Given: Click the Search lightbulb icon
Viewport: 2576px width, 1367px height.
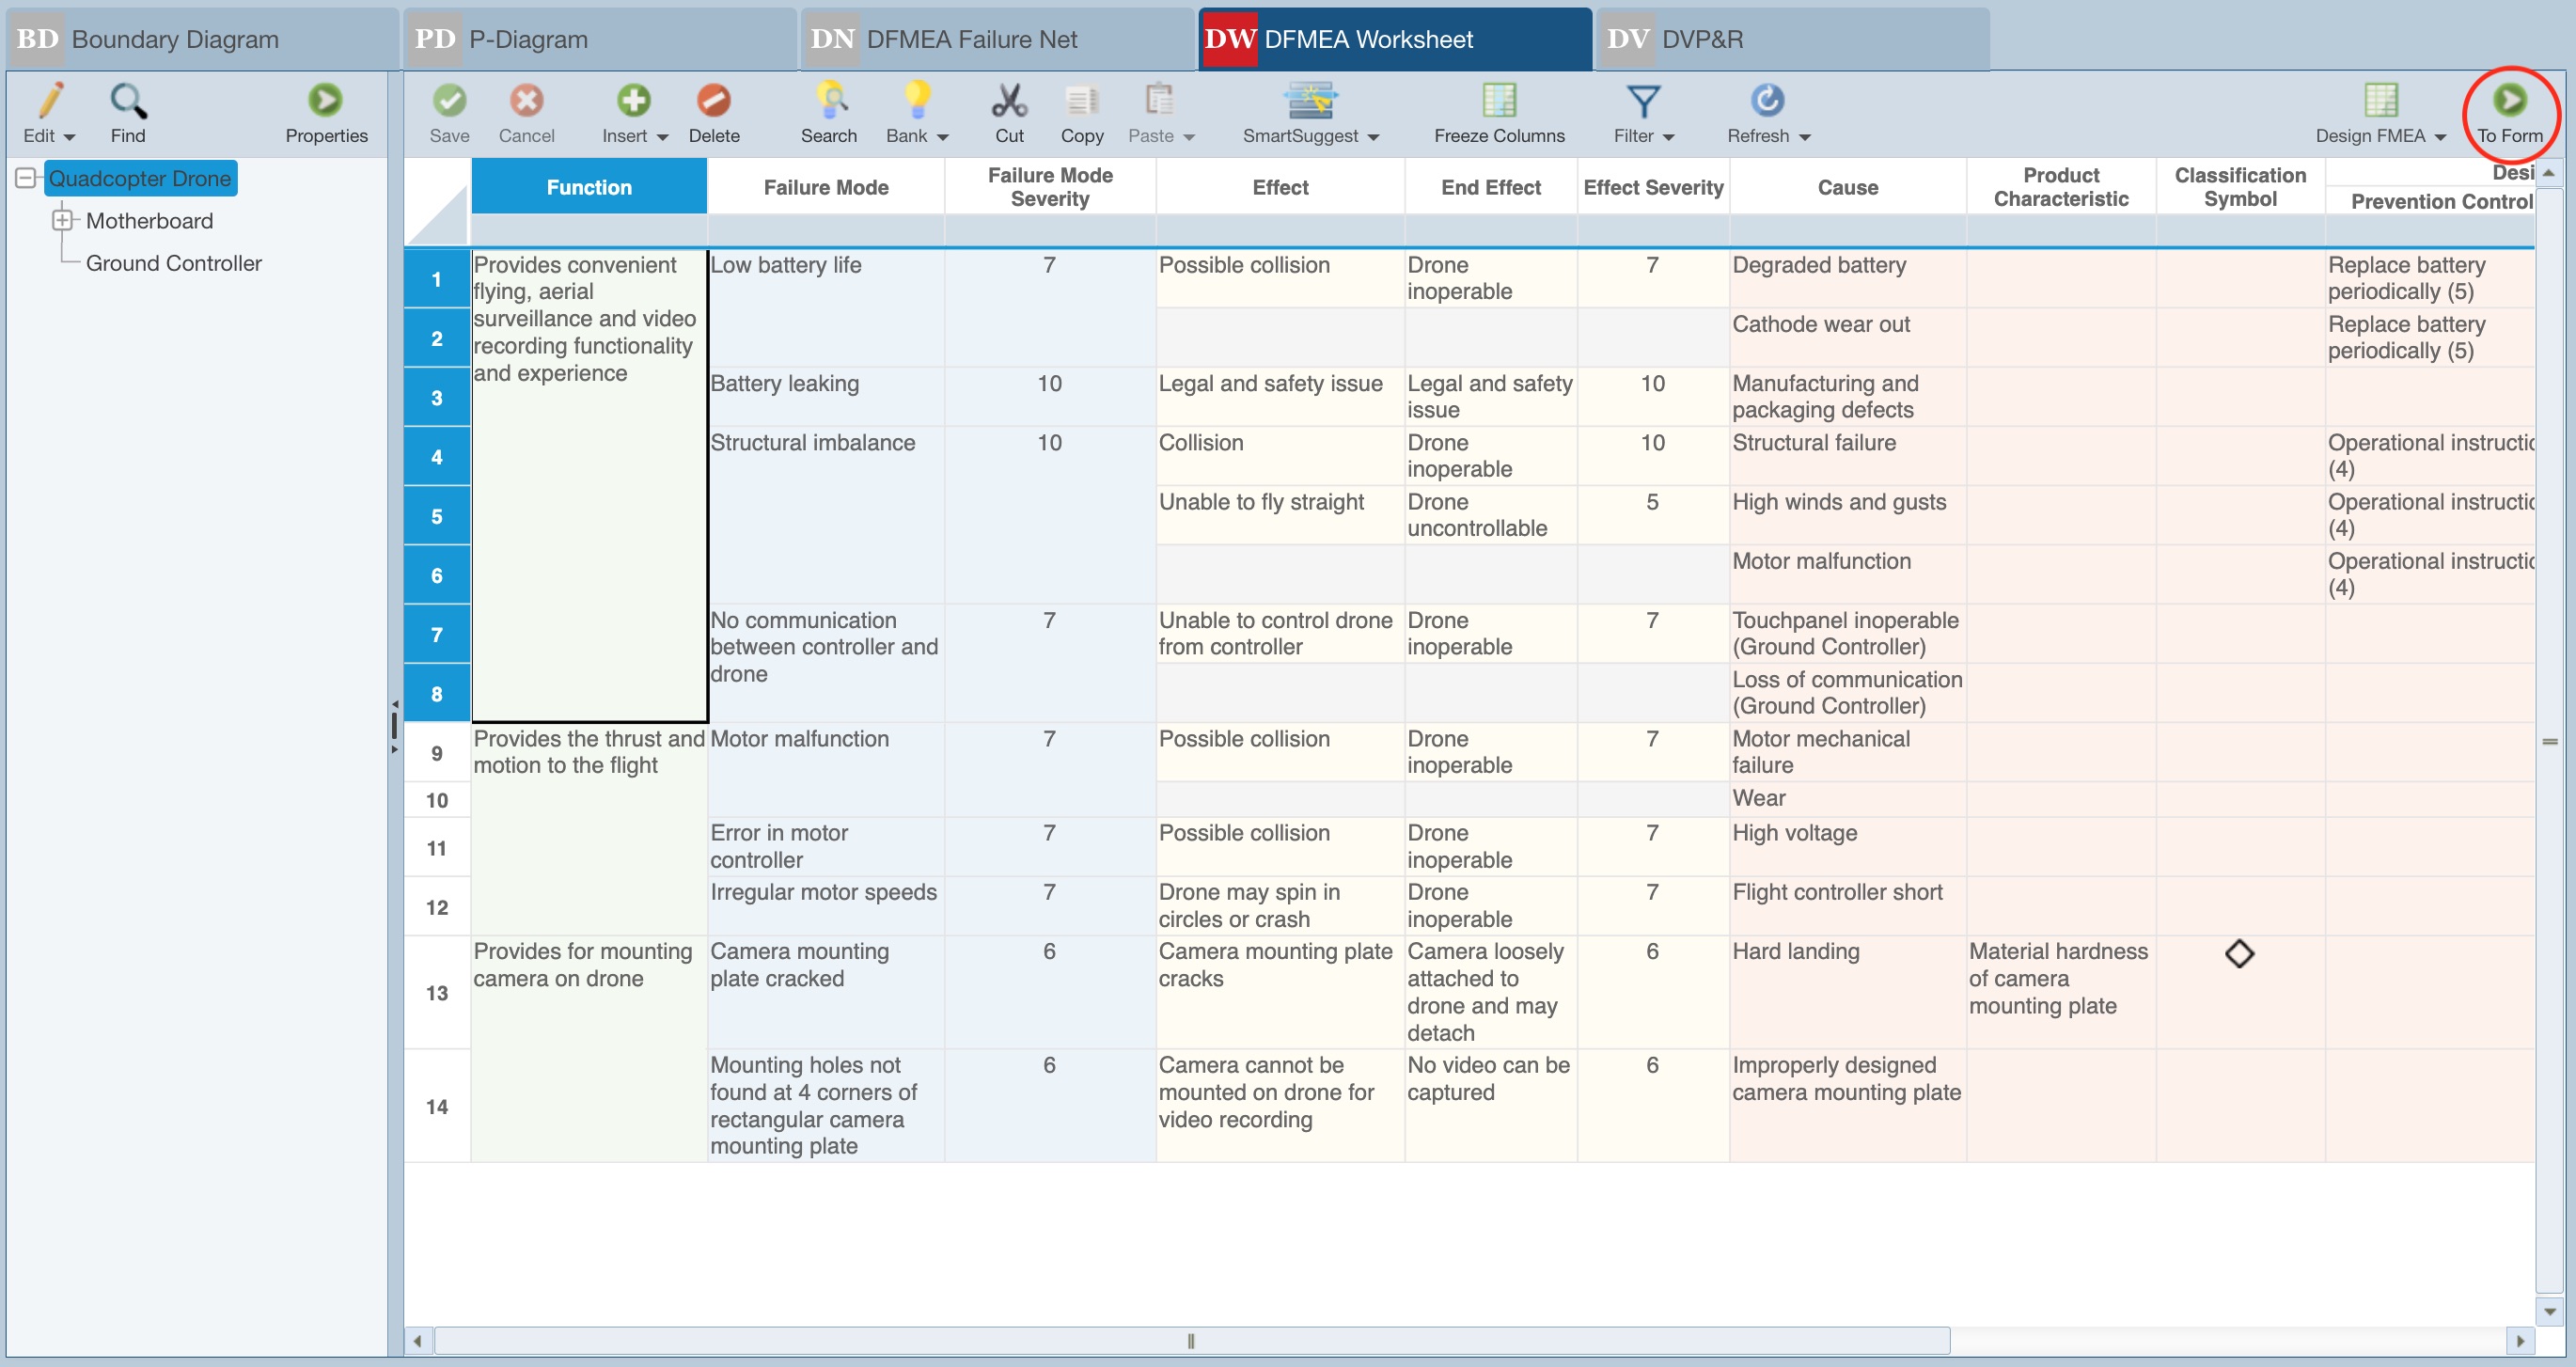Looking at the screenshot, I should click(x=829, y=101).
